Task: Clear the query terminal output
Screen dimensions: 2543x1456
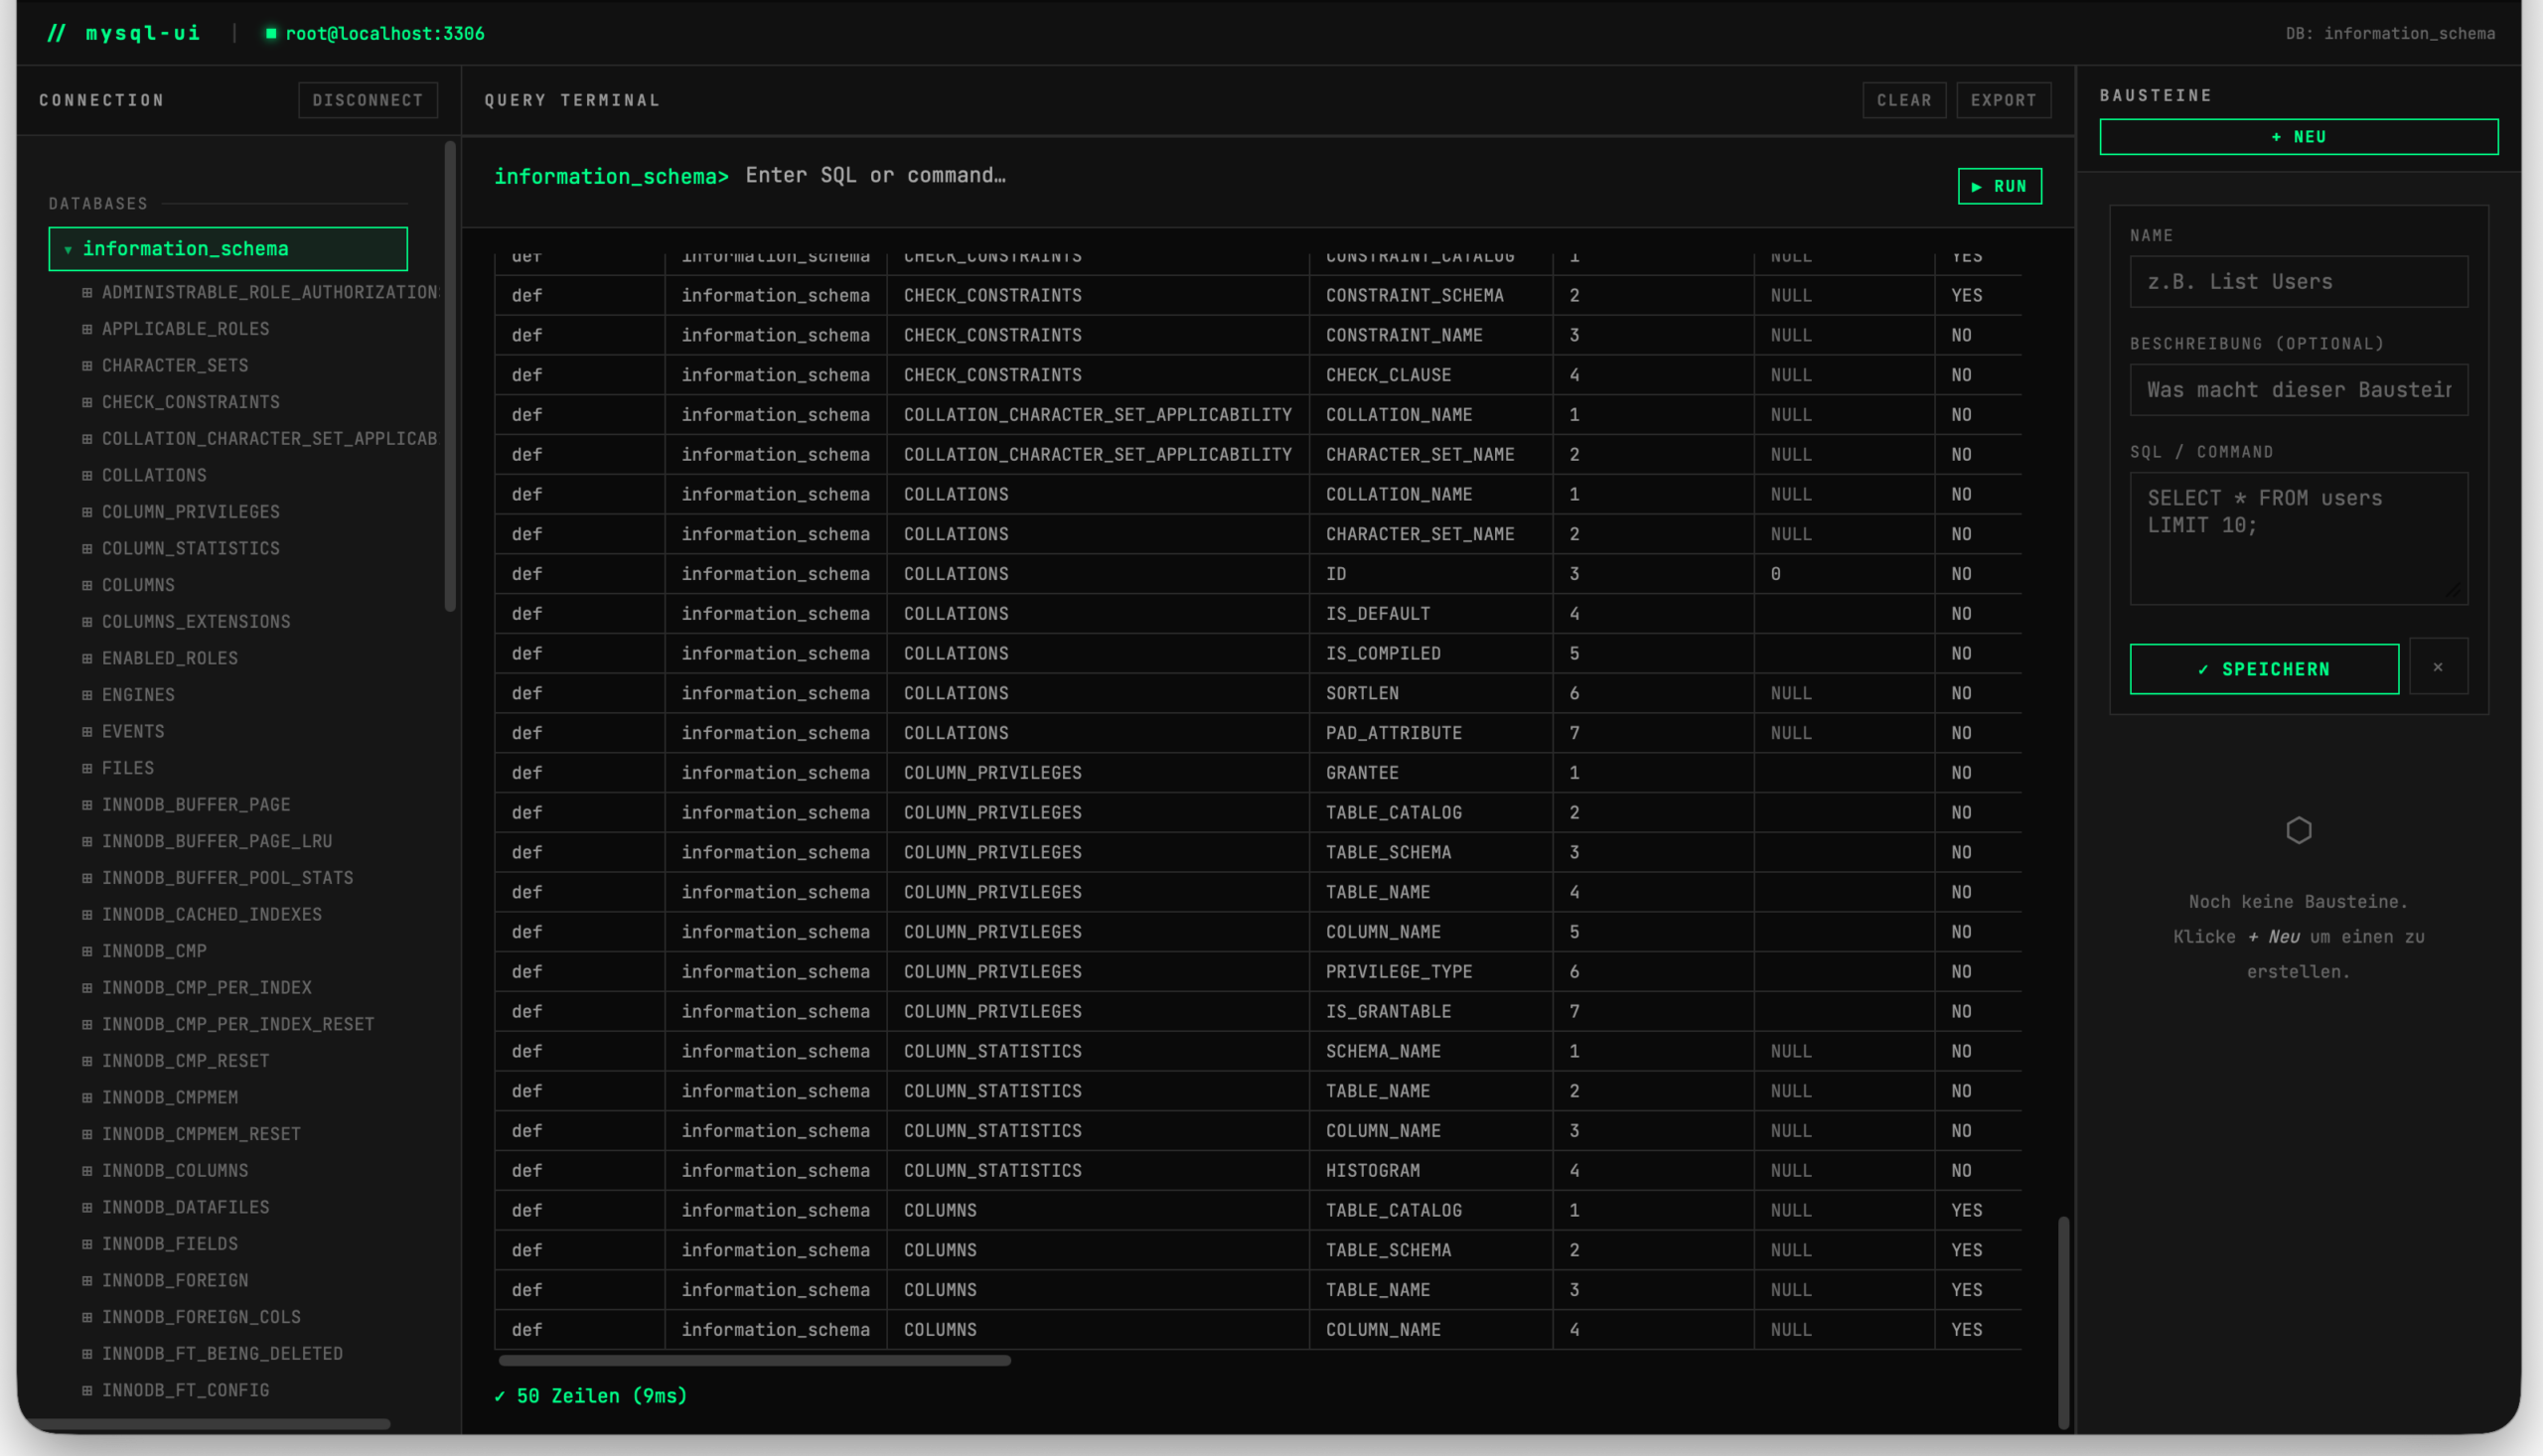Action: point(1903,100)
